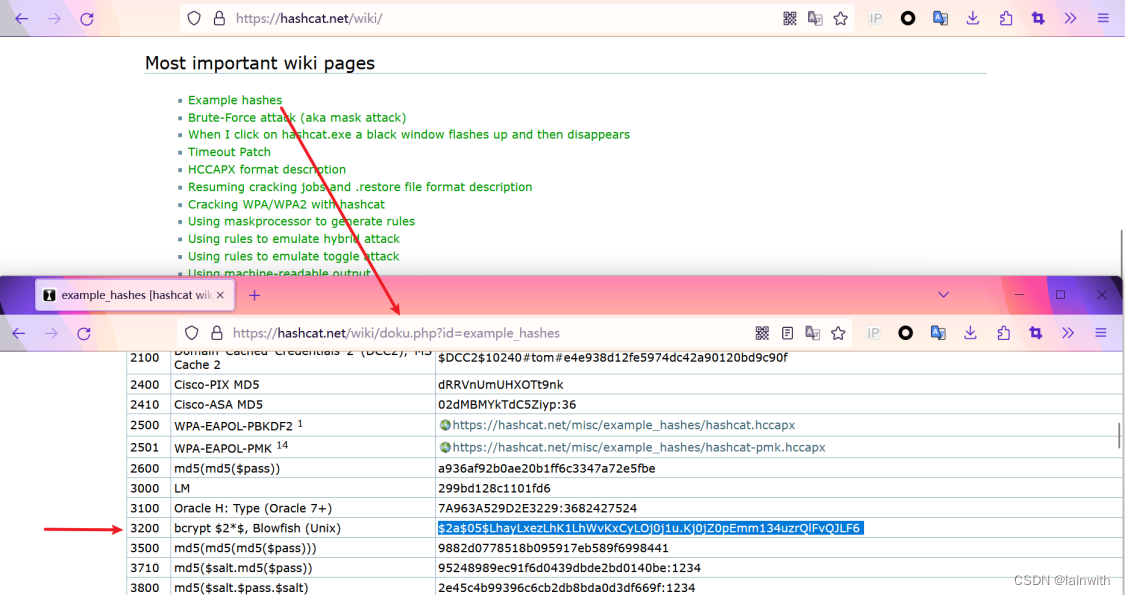1125x595 pixels.
Task: Open downloads in the example_hashes window
Action: [970, 333]
